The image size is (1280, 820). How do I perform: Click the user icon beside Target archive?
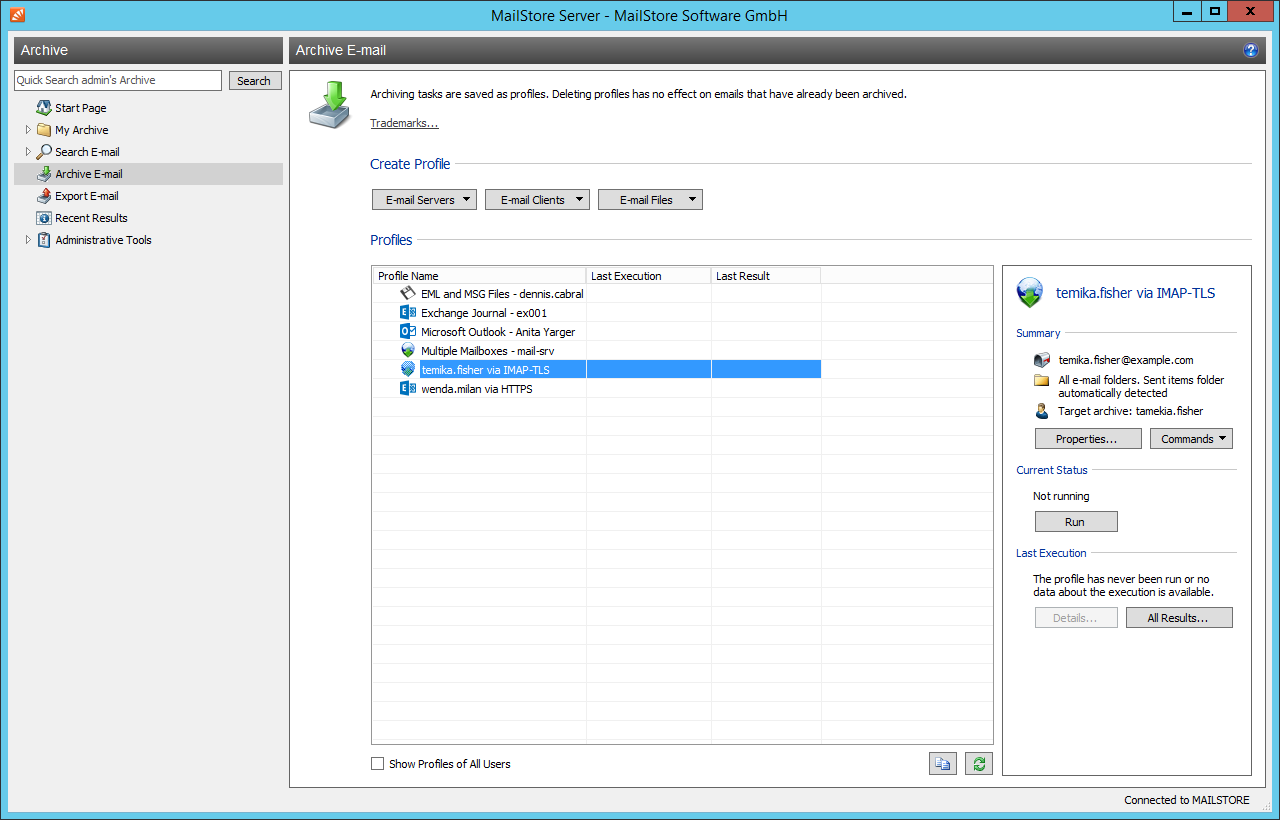[x=1042, y=411]
